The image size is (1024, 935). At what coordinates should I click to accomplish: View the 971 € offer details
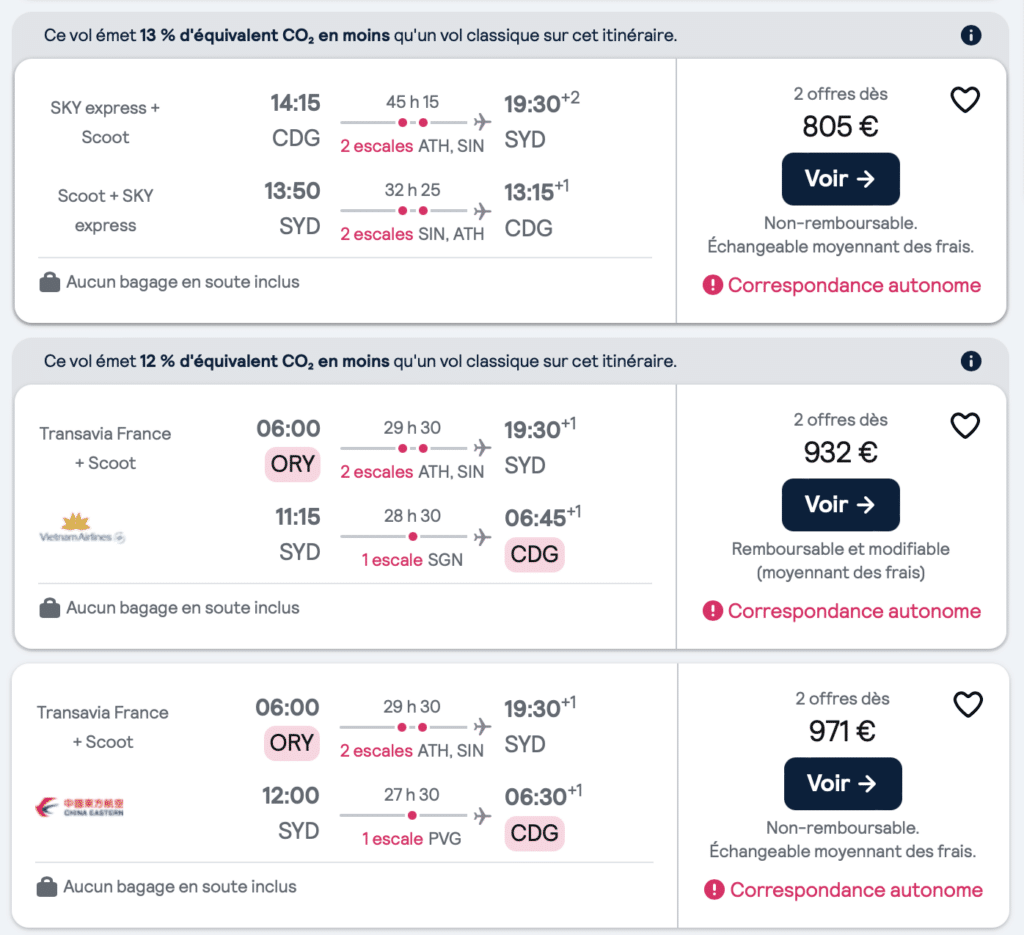coord(842,784)
